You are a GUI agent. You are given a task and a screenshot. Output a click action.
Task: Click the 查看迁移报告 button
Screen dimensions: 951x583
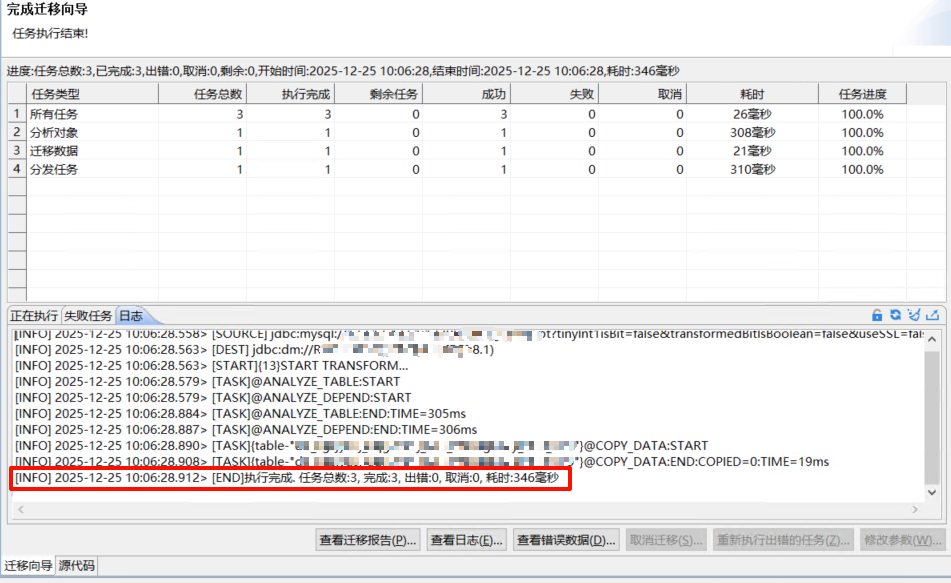click(367, 541)
